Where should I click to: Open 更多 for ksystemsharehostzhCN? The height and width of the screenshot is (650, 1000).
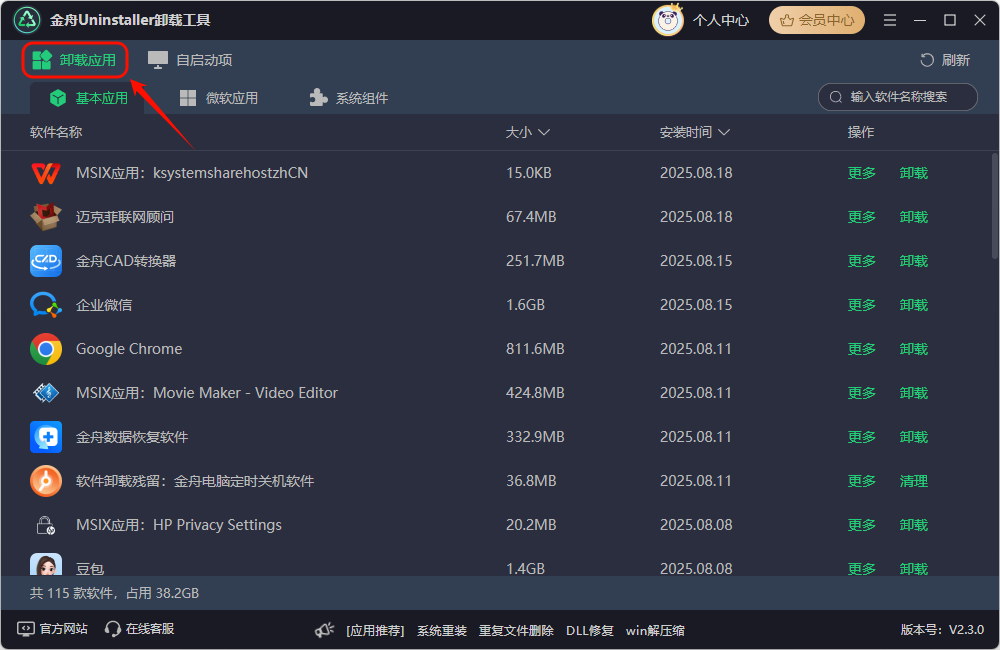click(x=862, y=173)
